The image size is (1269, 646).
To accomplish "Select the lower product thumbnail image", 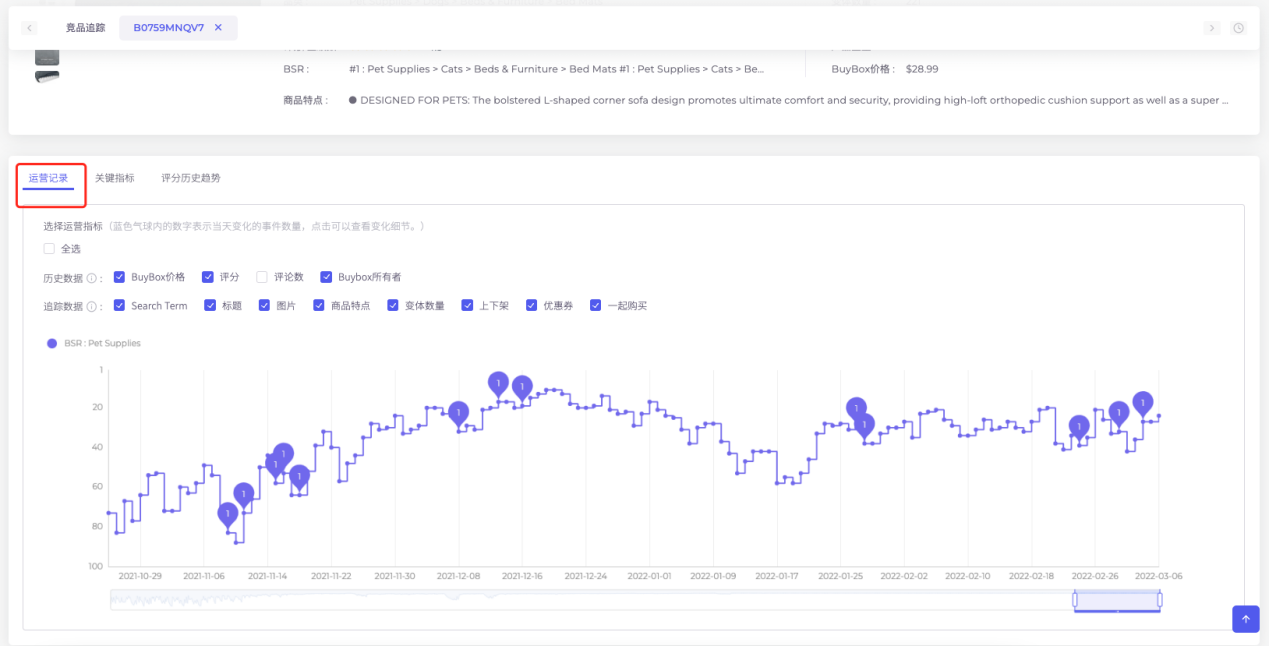I will click(47, 77).
